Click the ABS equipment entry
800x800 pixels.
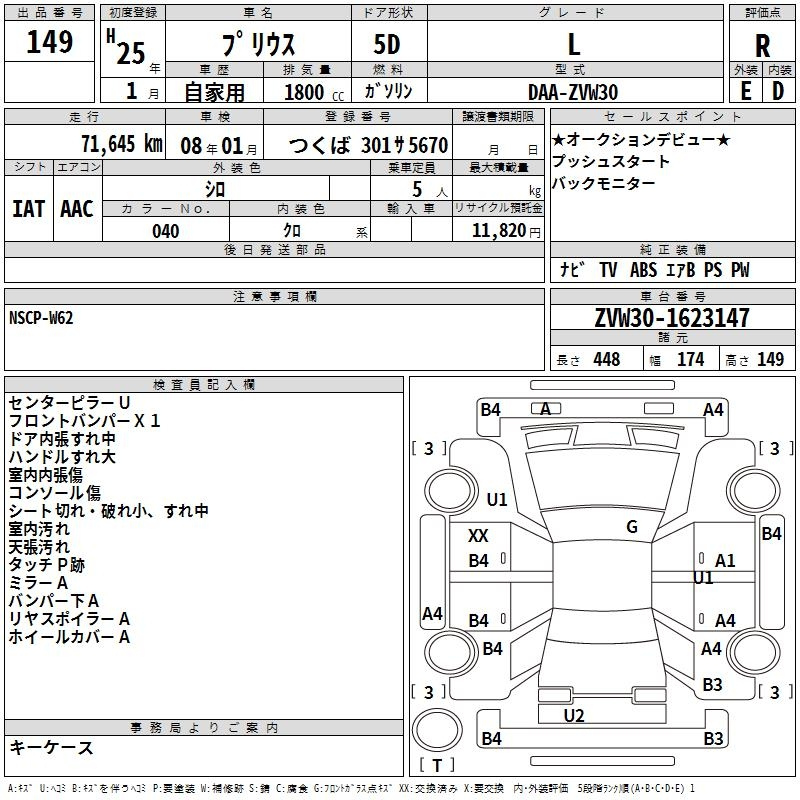pyautogui.click(x=643, y=270)
